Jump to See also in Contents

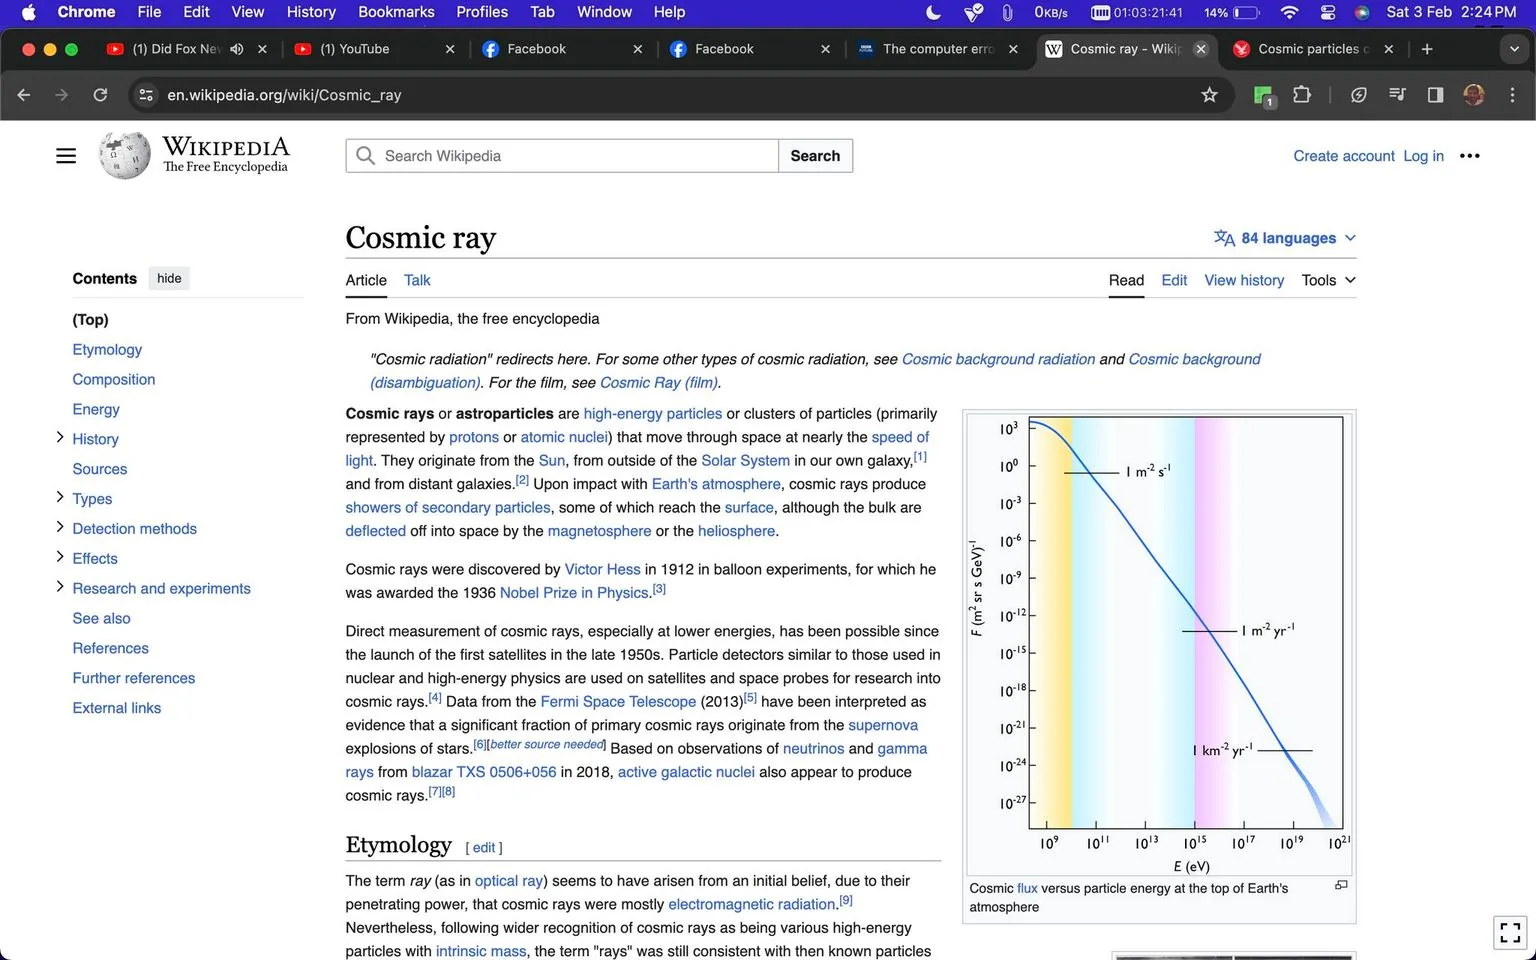click(x=101, y=618)
